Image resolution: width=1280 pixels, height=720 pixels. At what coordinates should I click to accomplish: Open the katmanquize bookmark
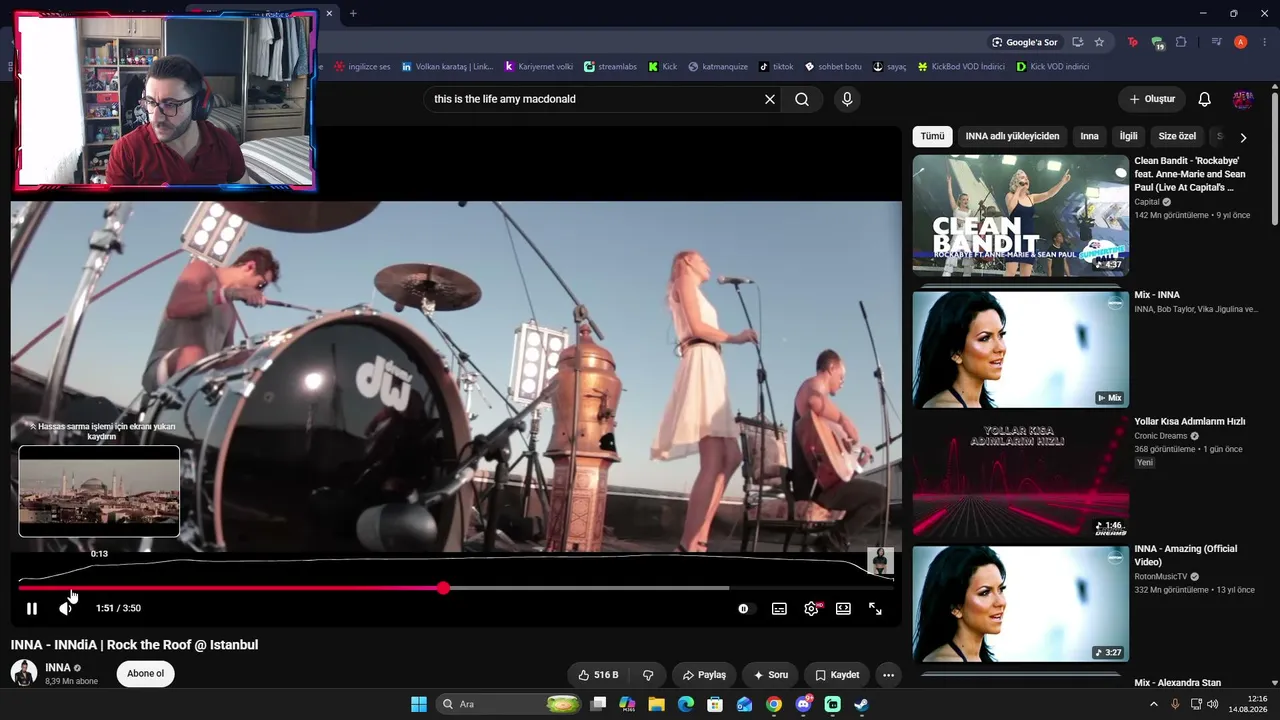[x=718, y=67]
